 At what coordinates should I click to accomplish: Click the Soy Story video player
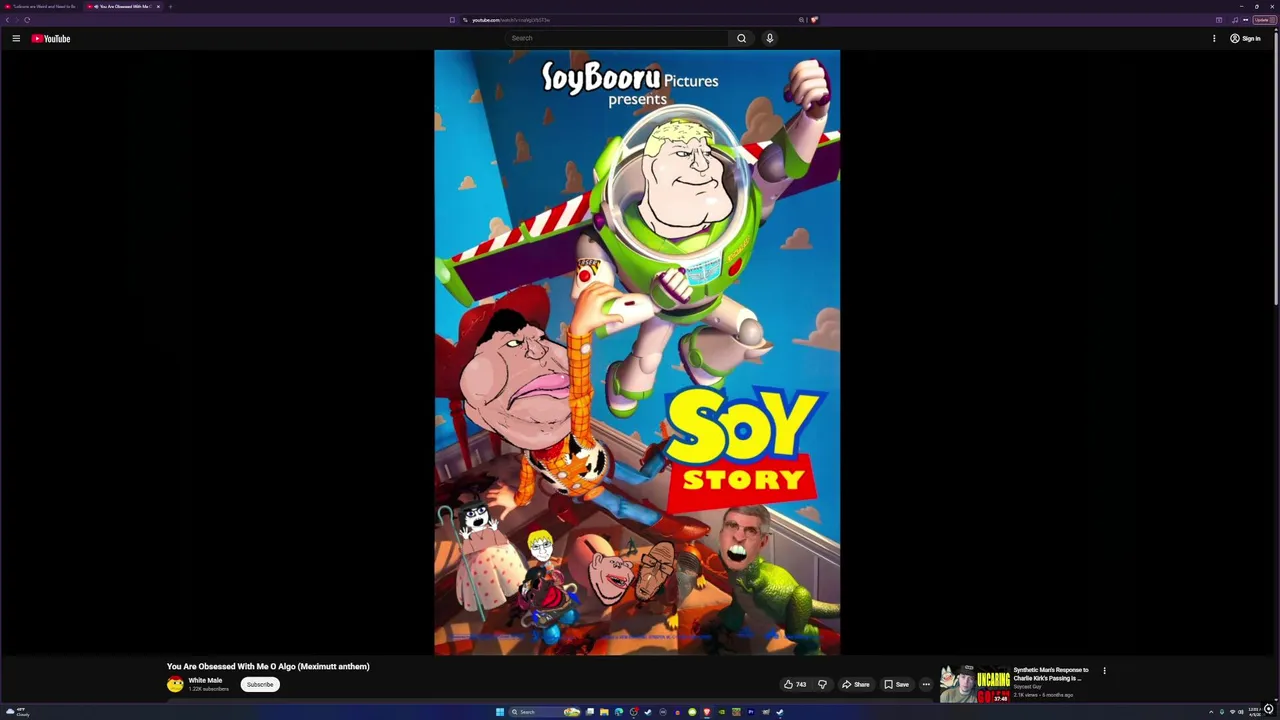(x=637, y=352)
